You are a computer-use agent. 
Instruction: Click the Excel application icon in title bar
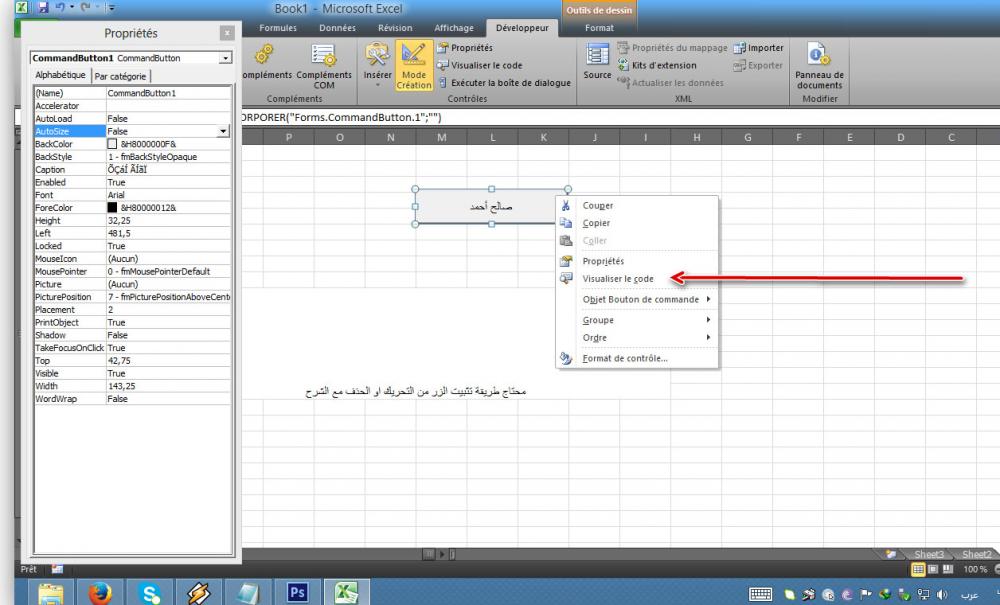pos(21,8)
